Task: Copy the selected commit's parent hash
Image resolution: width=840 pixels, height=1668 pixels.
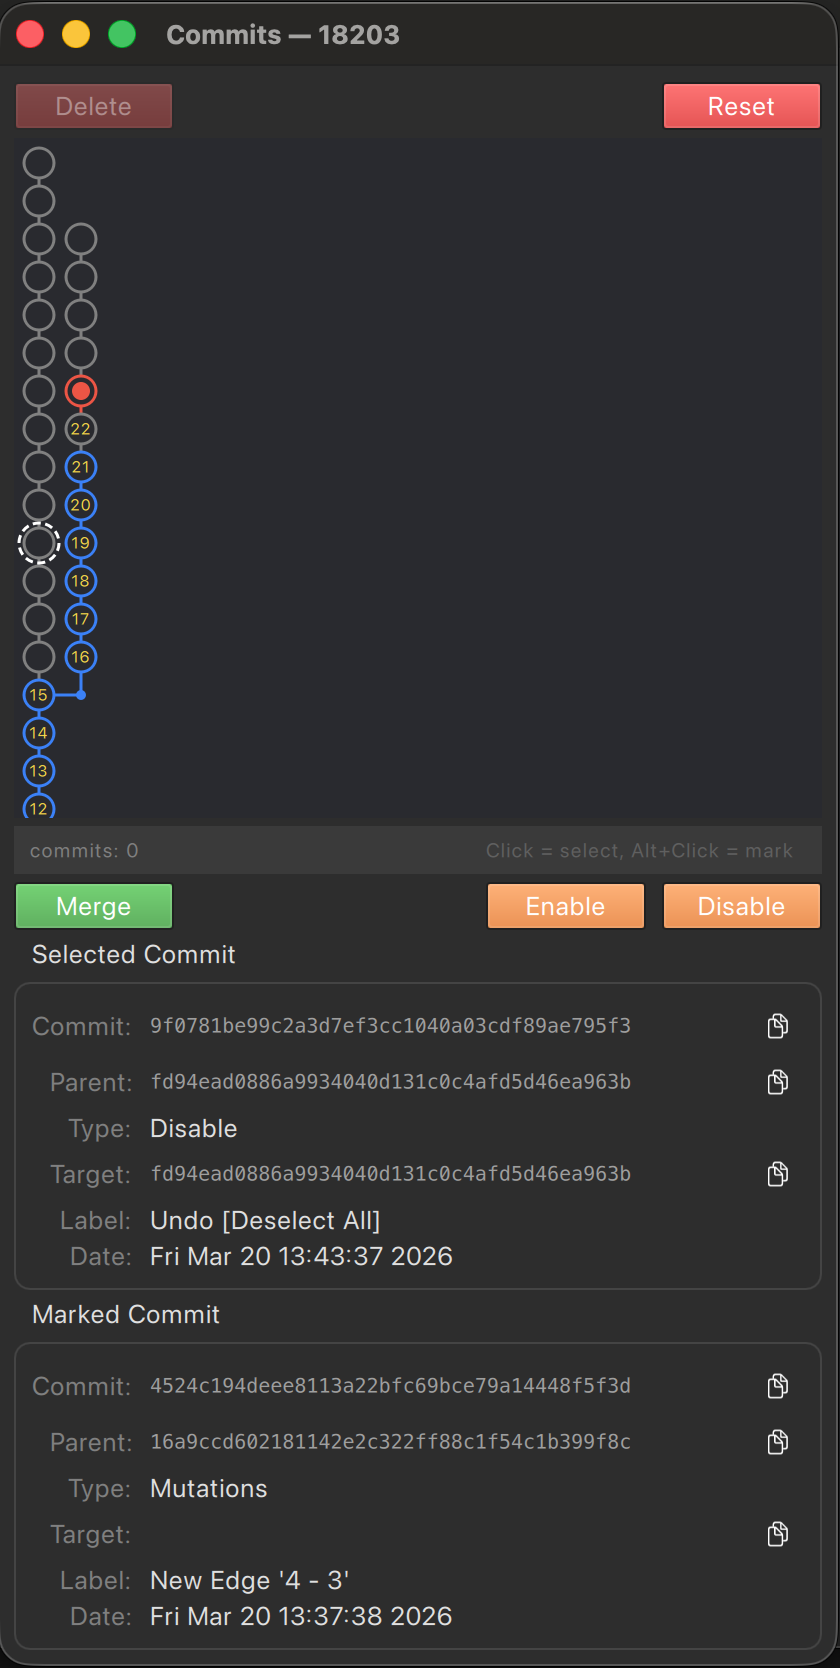Action: [x=777, y=1082]
